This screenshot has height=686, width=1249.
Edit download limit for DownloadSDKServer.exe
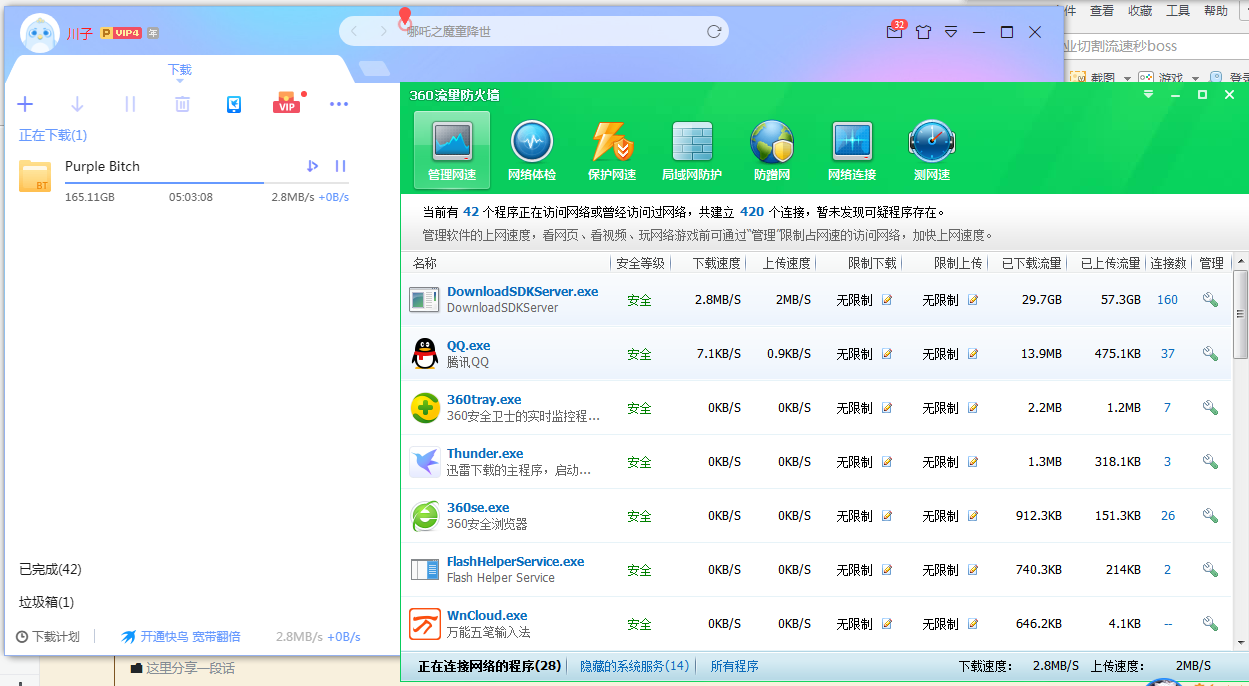click(x=886, y=300)
